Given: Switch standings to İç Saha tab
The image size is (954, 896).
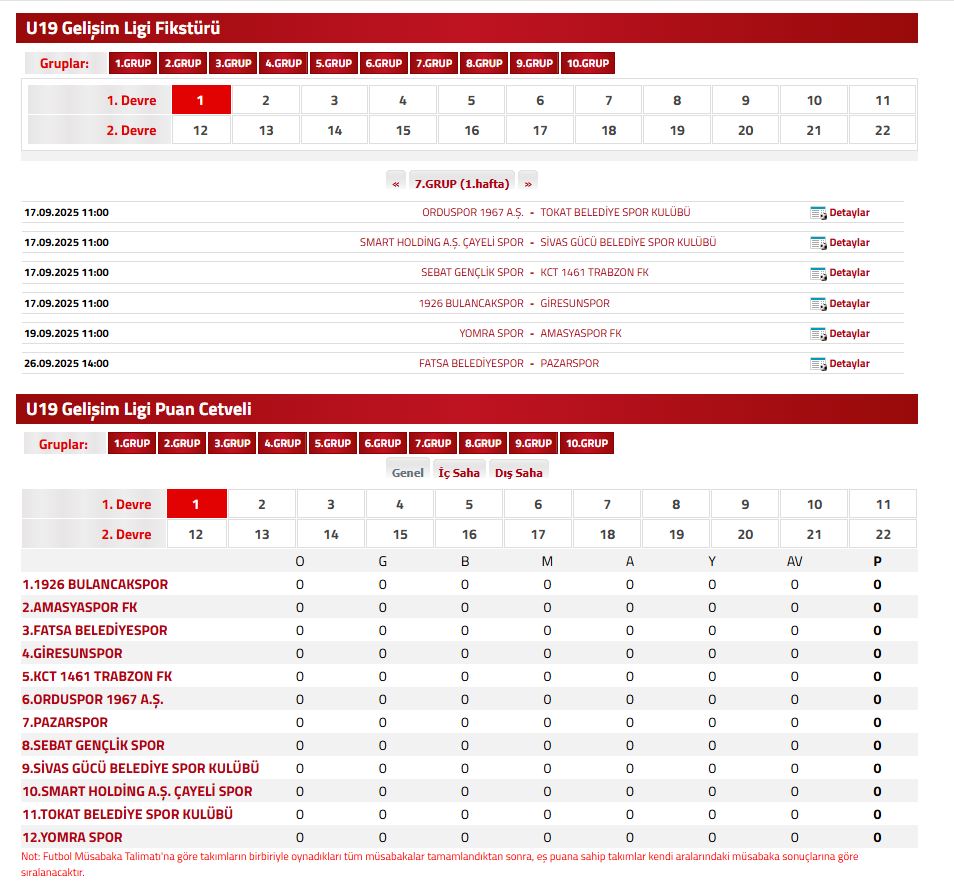Looking at the screenshot, I should 459,473.
